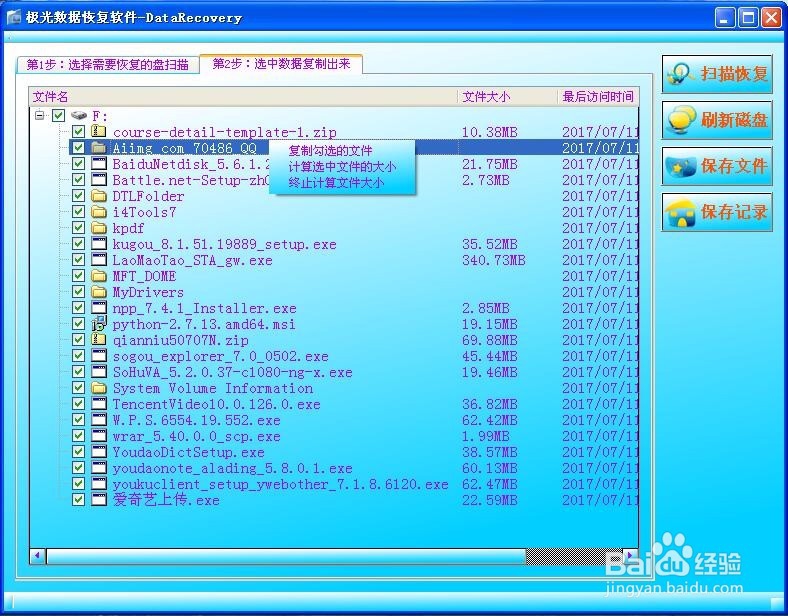
Task: Toggle checkbox for wrar_5.40.0.0_scp.exe
Action: point(78,436)
